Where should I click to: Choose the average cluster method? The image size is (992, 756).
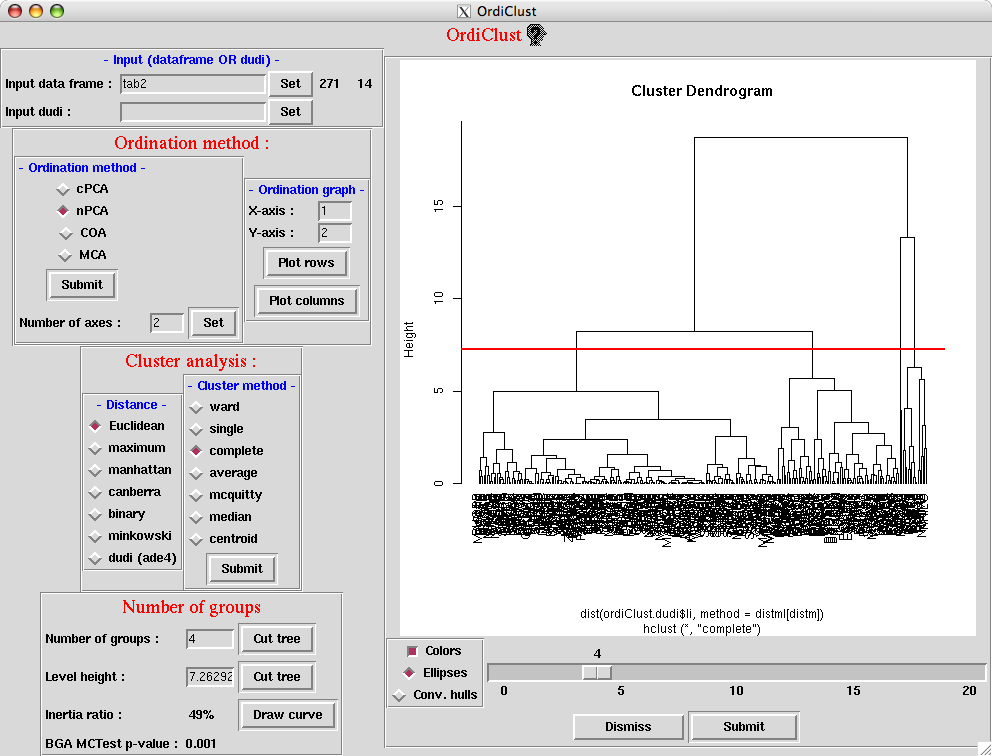coord(196,473)
